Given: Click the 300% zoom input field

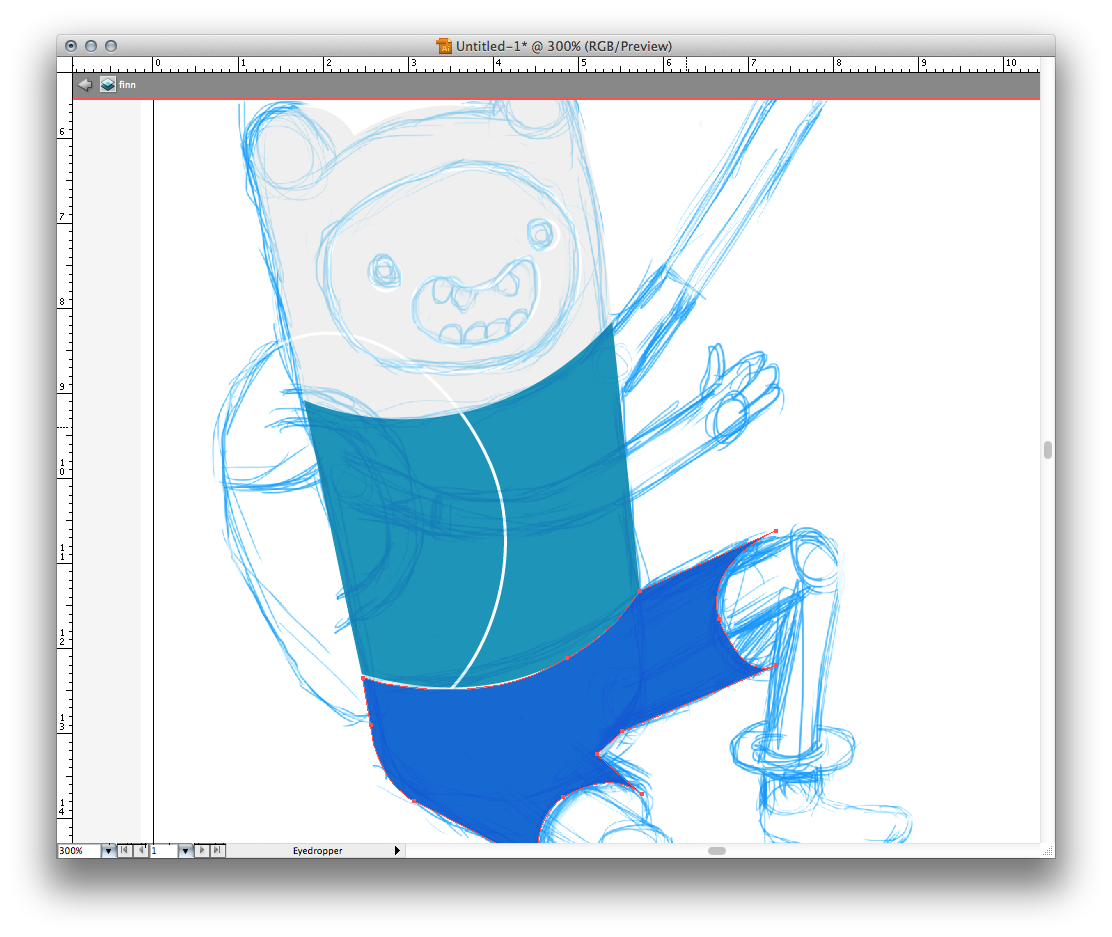Looking at the screenshot, I should point(78,851).
